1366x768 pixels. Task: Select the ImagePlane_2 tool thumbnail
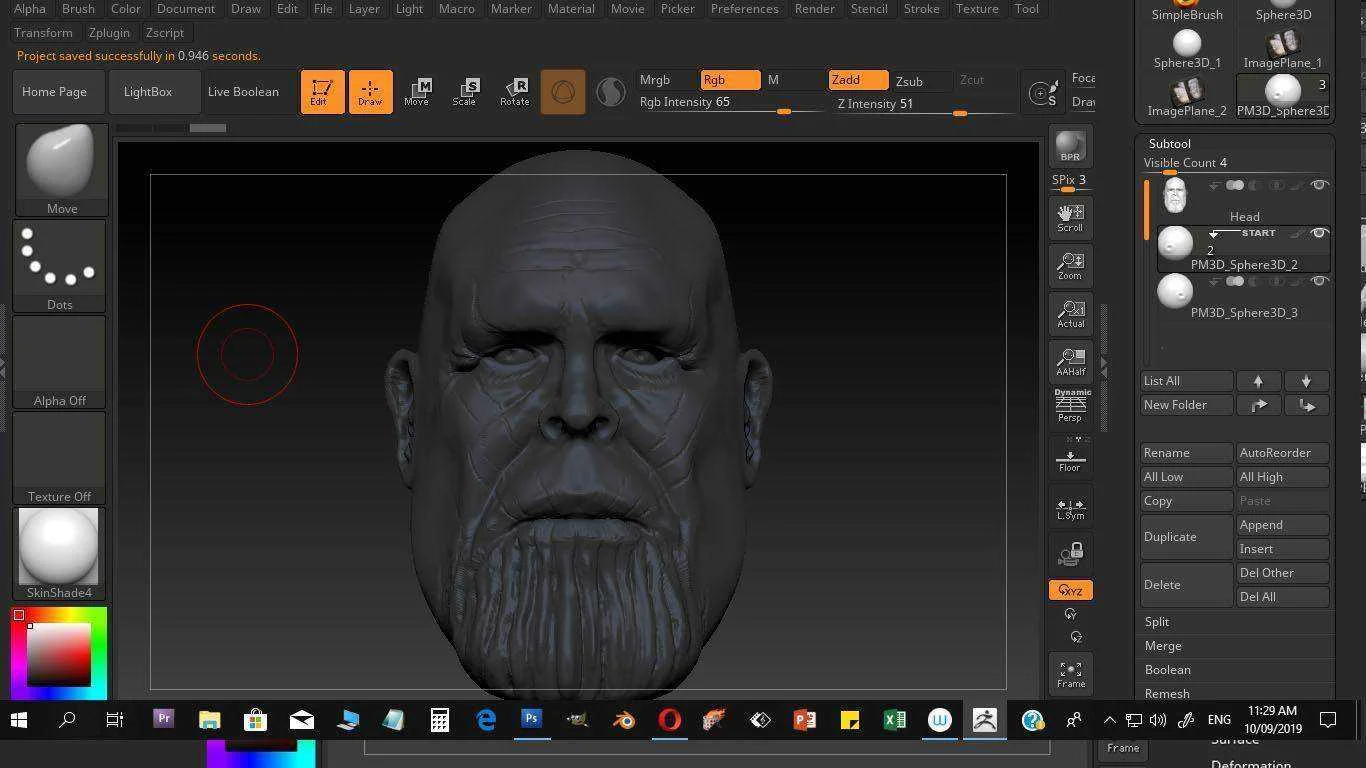point(1187,98)
